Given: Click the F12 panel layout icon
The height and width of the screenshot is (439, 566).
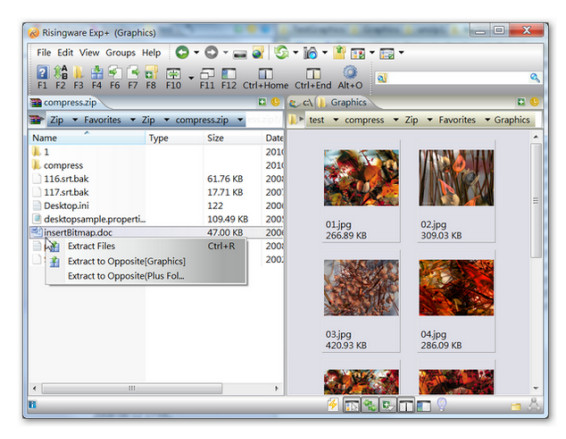Looking at the screenshot, I should (228, 74).
